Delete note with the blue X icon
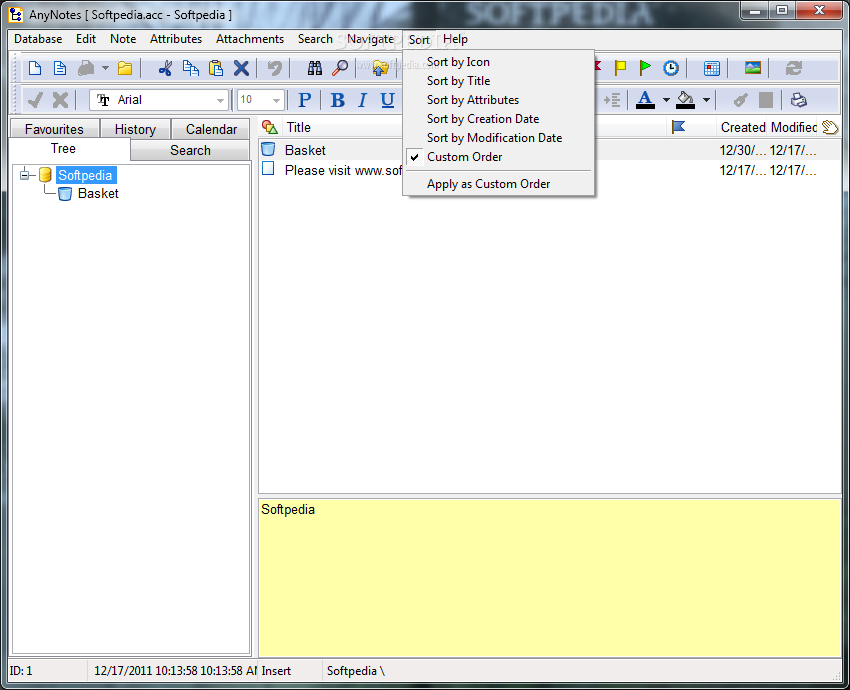 click(241, 68)
